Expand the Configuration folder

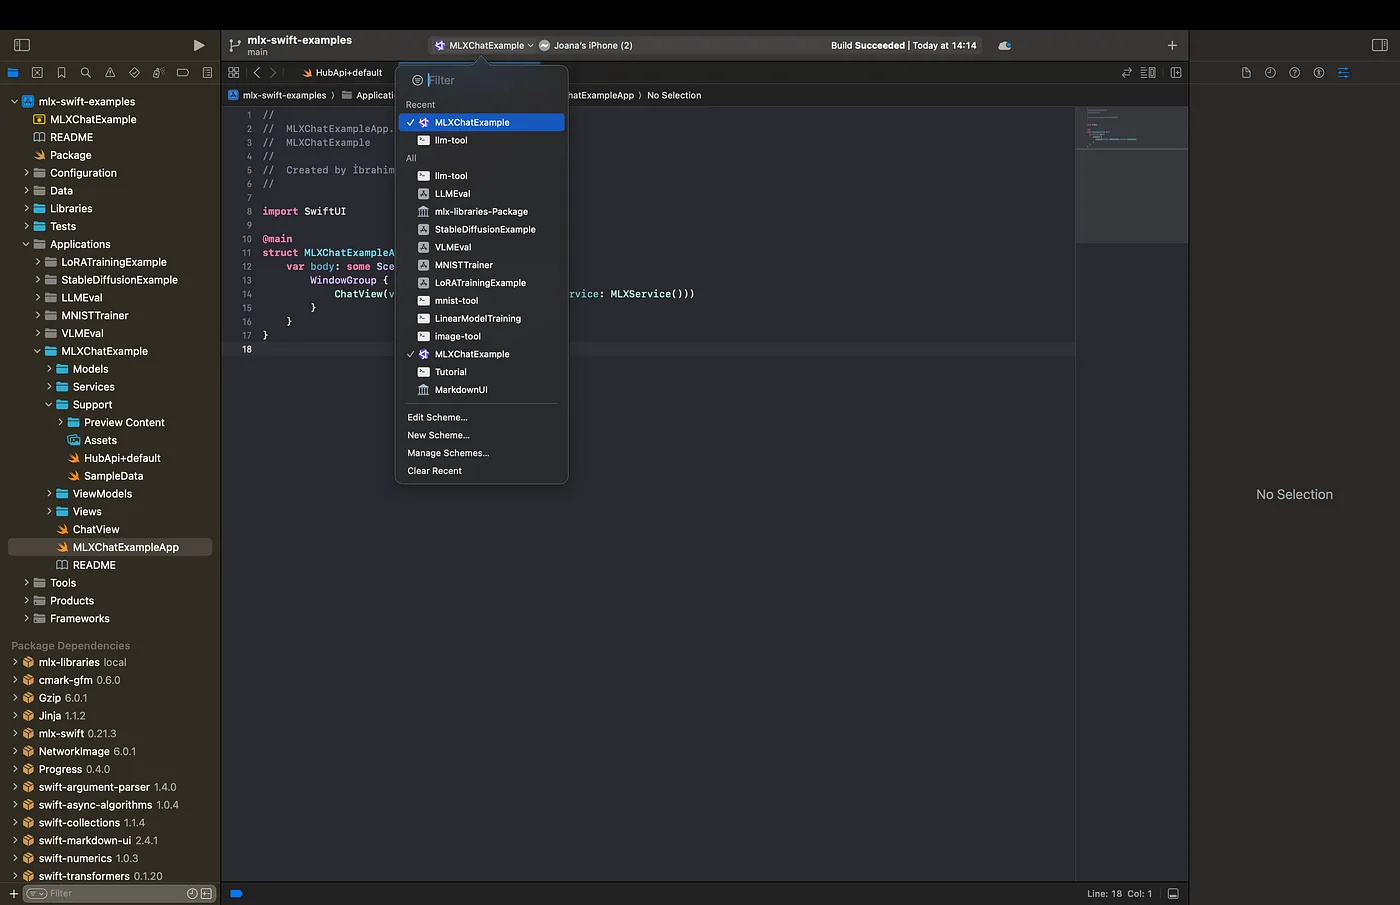tap(26, 173)
